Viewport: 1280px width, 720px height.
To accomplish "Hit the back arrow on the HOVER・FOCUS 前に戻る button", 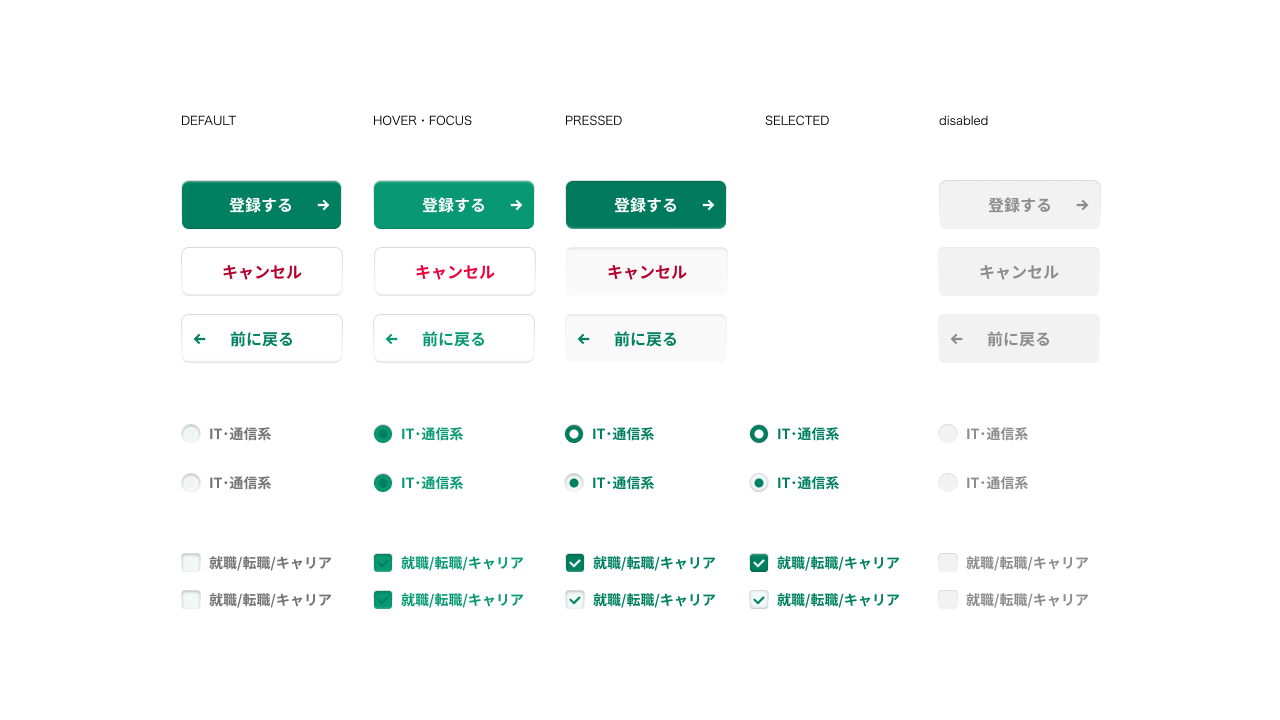I will (391, 339).
